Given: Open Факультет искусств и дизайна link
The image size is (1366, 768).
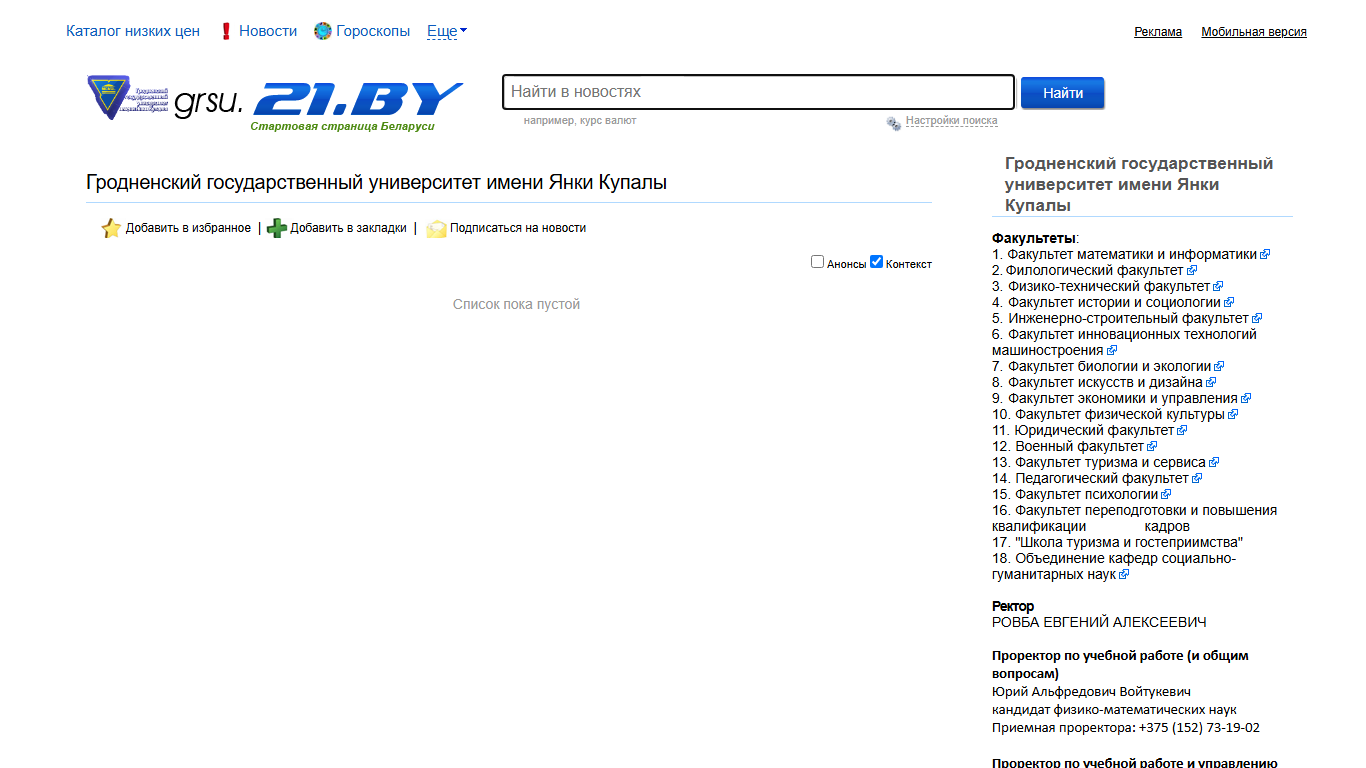Looking at the screenshot, I should pyautogui.click(x=1105, y=383).
